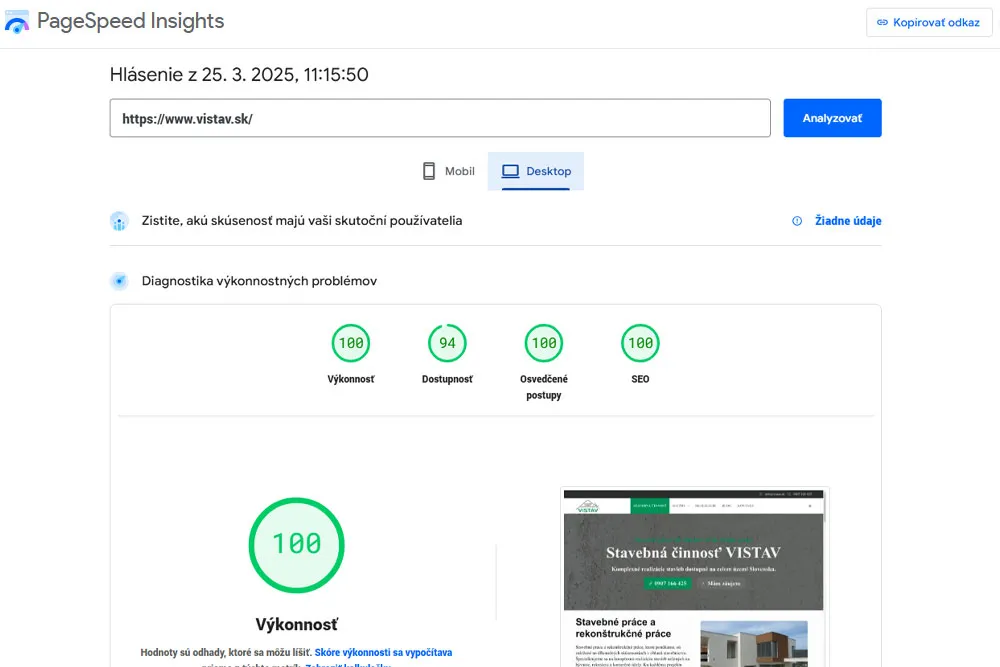Click the info icon beside Žiadne údaje

[797, 221]
